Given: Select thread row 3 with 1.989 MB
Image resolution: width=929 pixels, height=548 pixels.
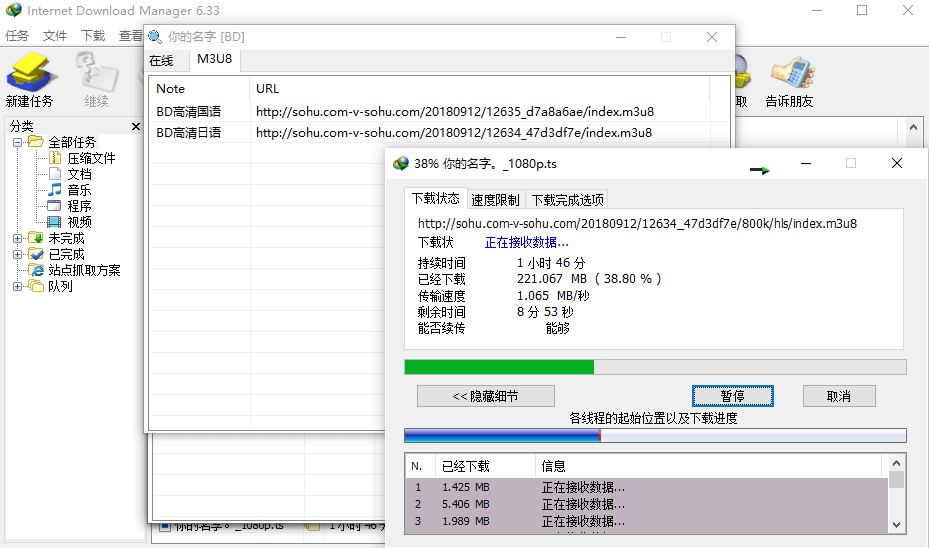Looking at the screenshot, I should [647, 521].
